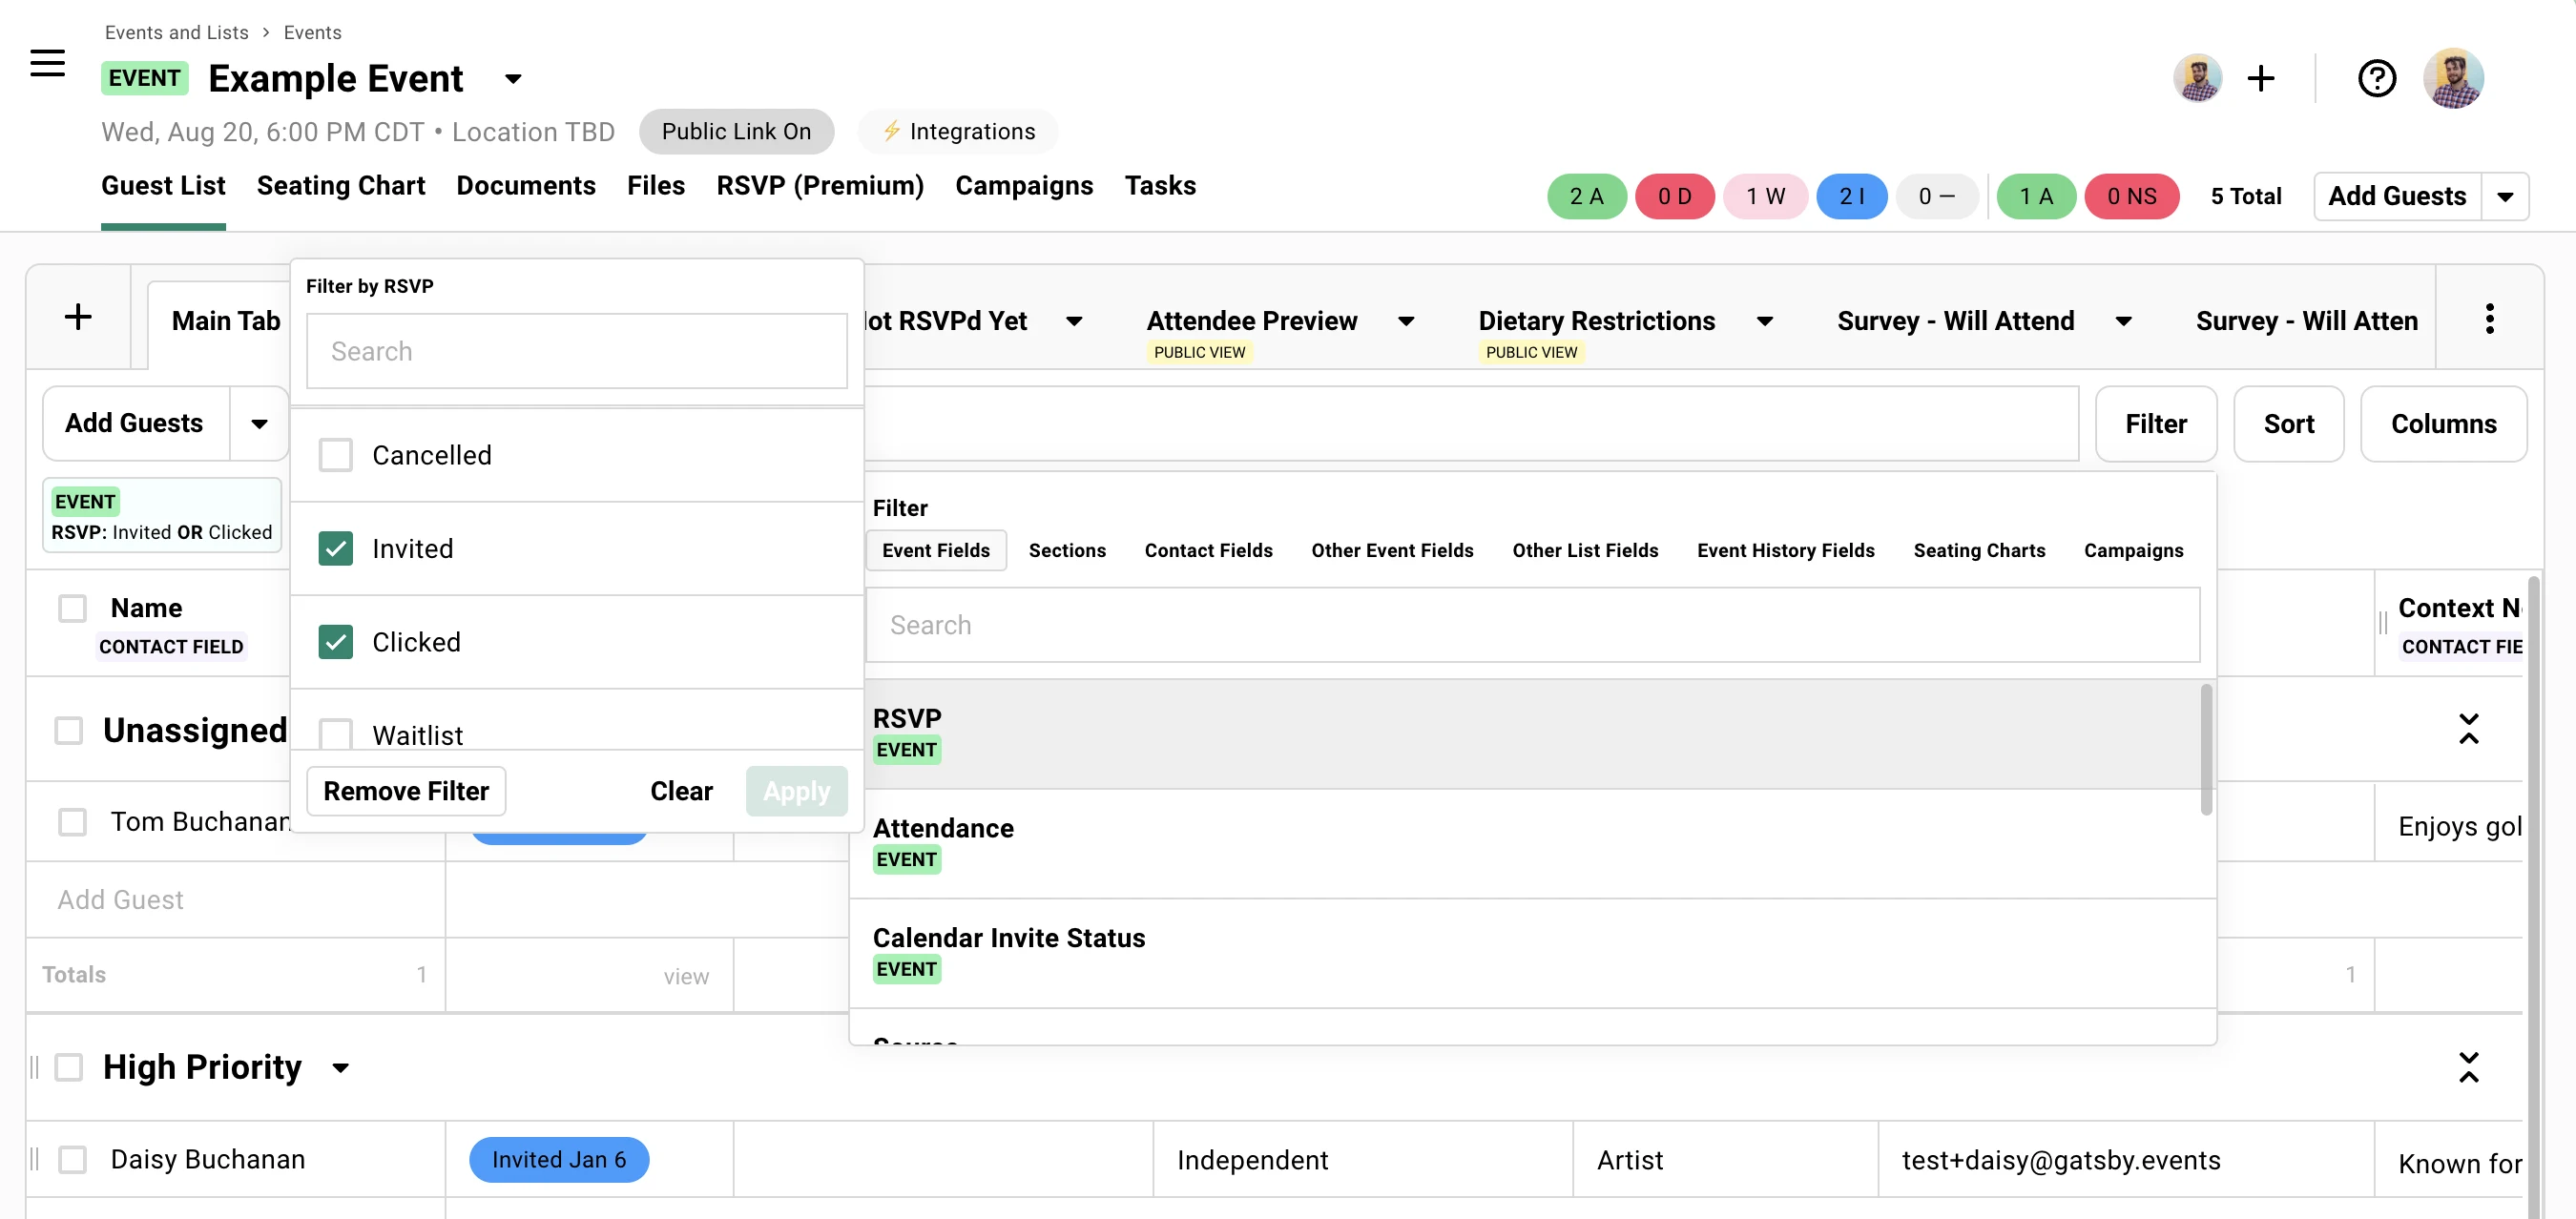Uncheck the Invited RSVP filter option
Screen dimensions: 2576x1219
pyautogui.click(x=336, y=548)
